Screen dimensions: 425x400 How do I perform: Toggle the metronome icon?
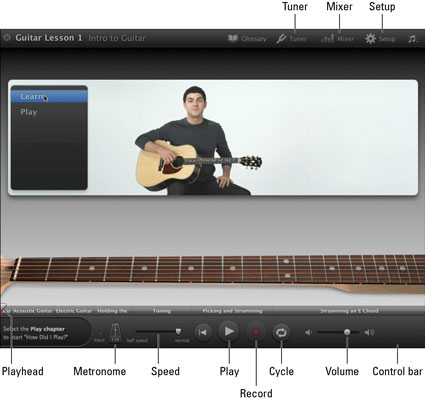click(115, 332)
